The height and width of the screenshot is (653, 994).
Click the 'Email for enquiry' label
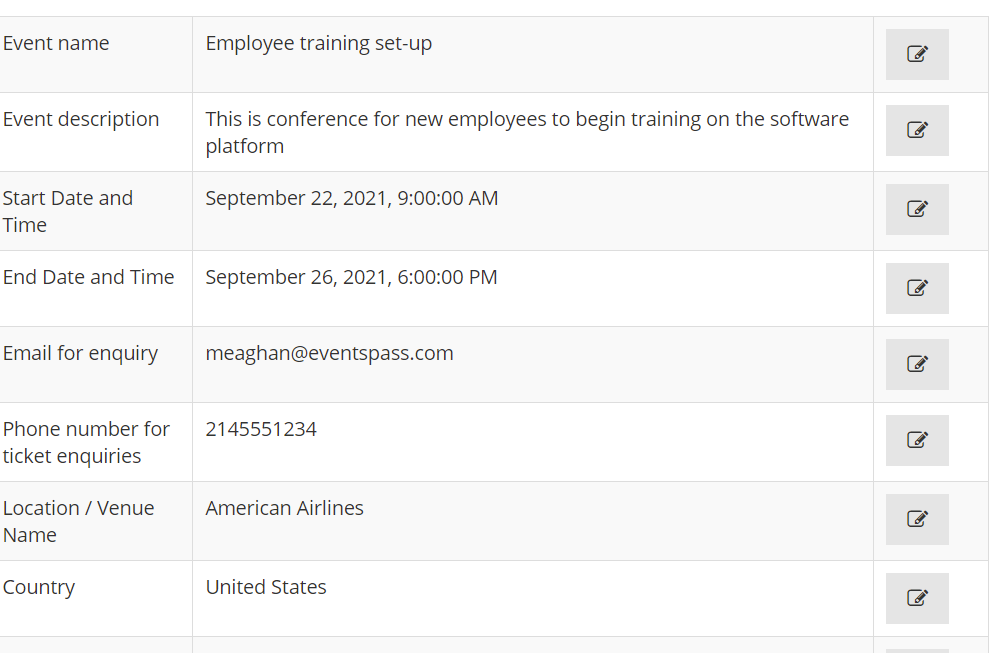(81, 354)
